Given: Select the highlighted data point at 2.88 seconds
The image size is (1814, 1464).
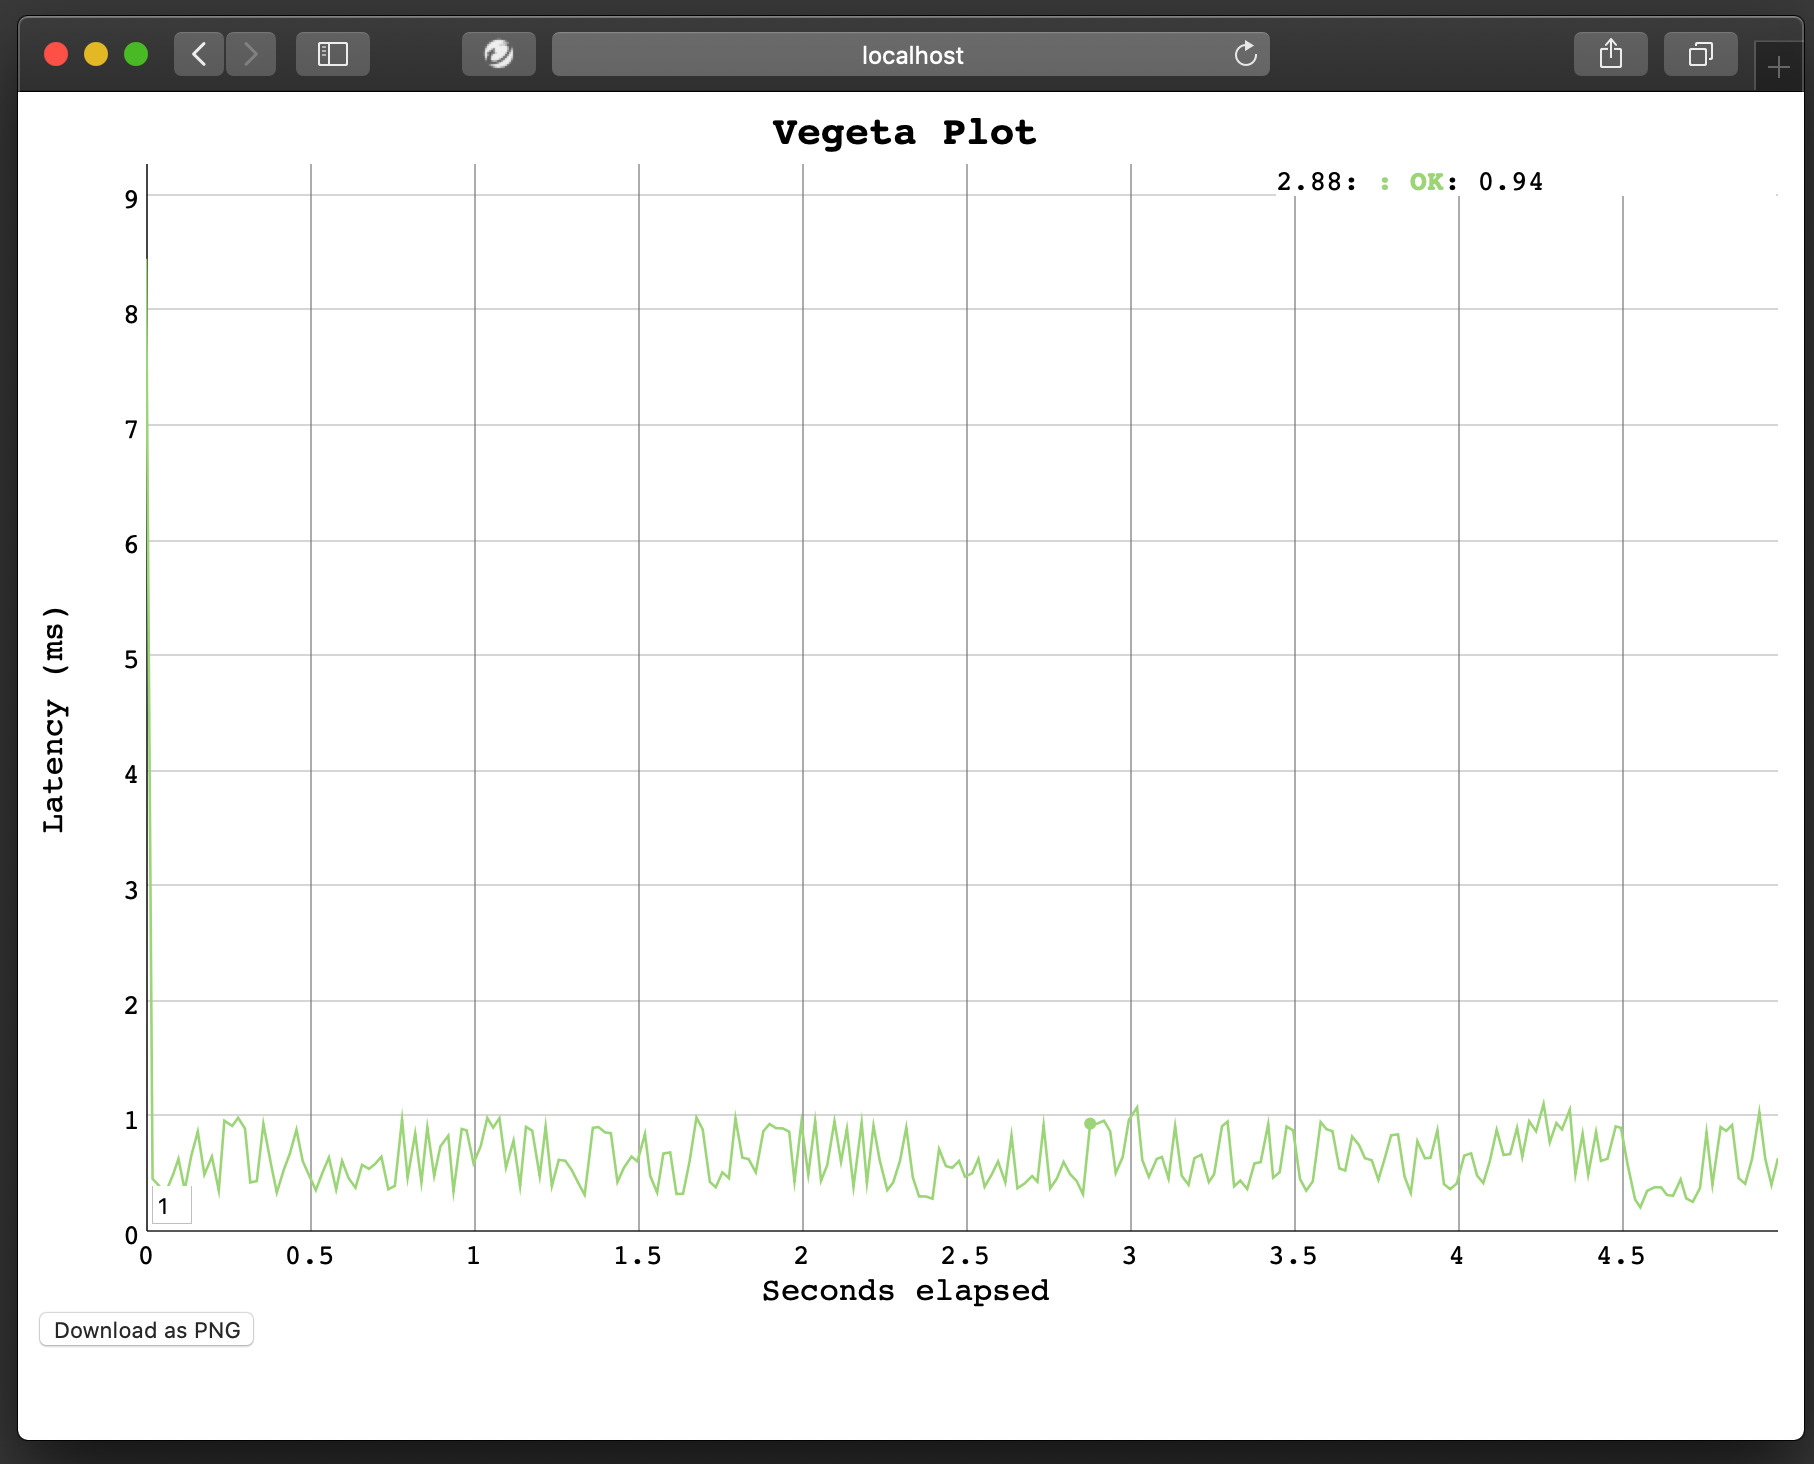Looking at the screenshot, I should click(x=1090, y=1123).
